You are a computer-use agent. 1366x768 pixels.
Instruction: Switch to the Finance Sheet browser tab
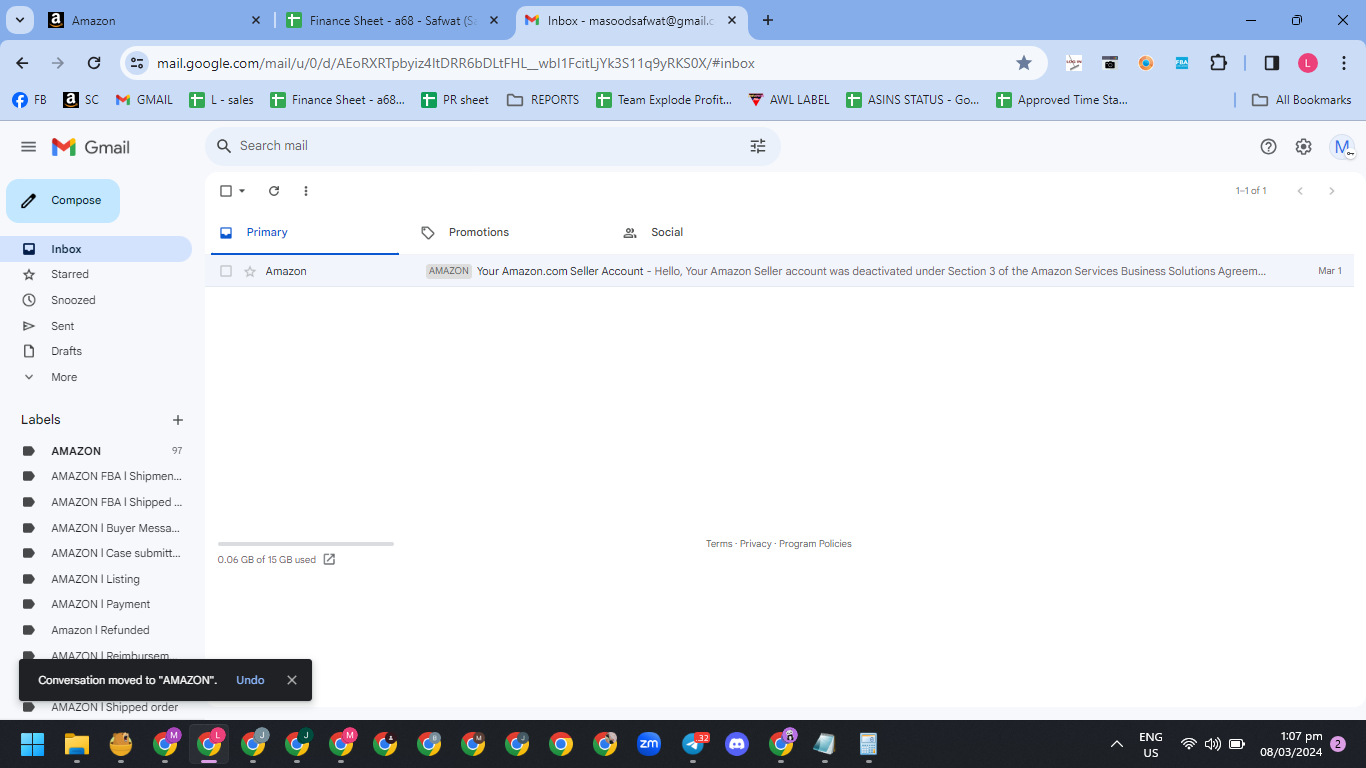point(393,20)
